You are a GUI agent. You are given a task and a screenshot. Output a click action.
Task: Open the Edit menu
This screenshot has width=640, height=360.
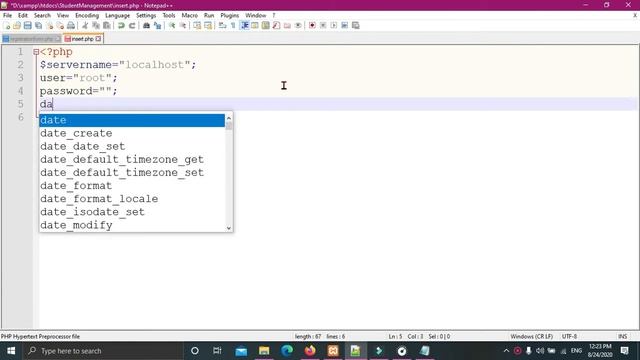click(x=22, y=15)
